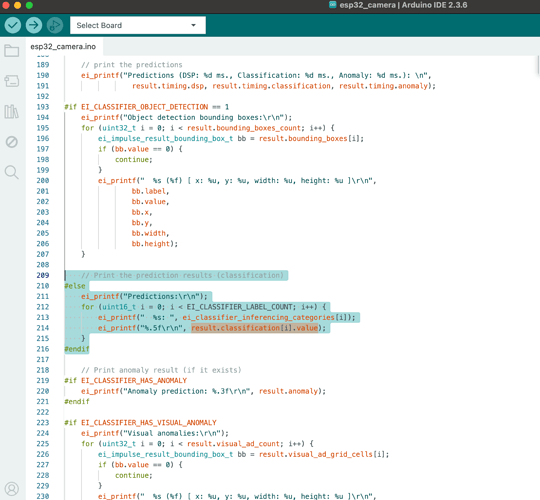Switch to esp32_camera.ino tab

63,46
